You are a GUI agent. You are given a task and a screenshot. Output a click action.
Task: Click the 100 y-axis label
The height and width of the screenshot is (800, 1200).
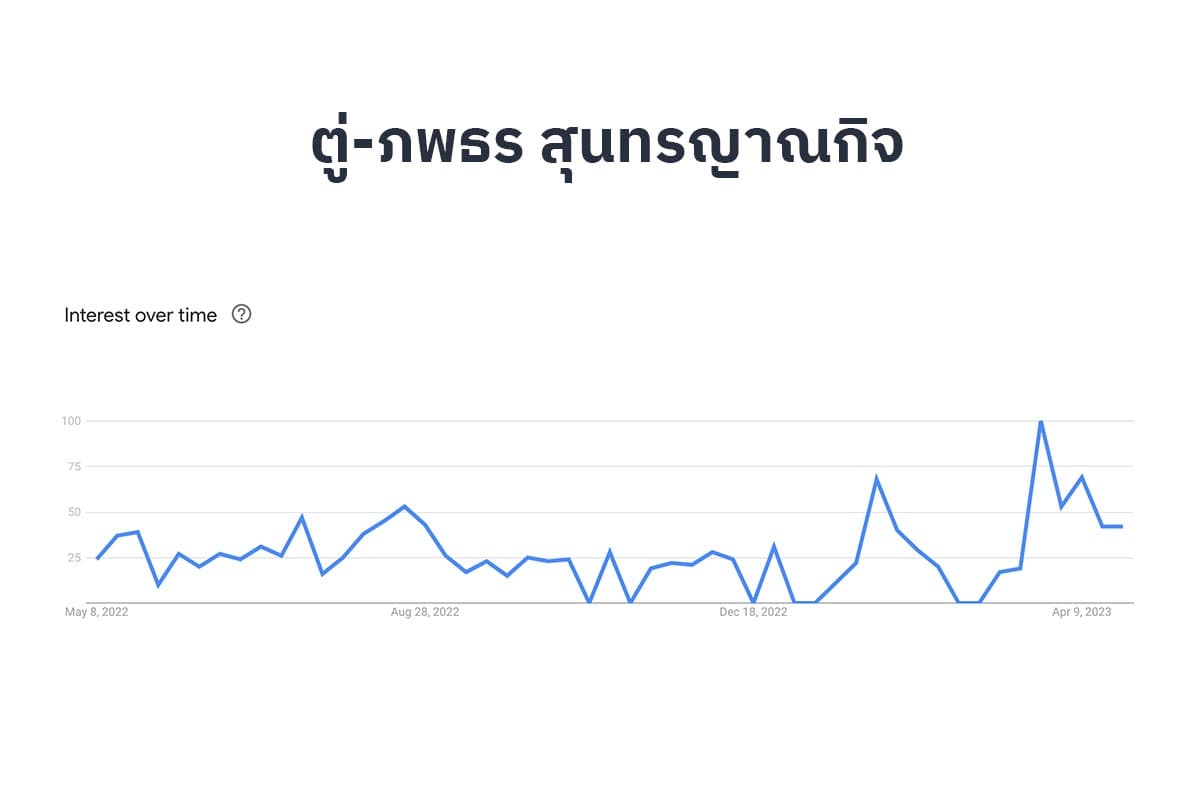(x=70, y=421)
